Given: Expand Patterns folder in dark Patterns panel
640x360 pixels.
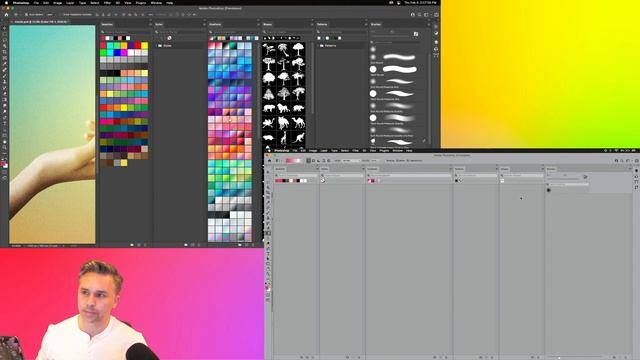Looking at the screenshot, I should coord(319,46).
